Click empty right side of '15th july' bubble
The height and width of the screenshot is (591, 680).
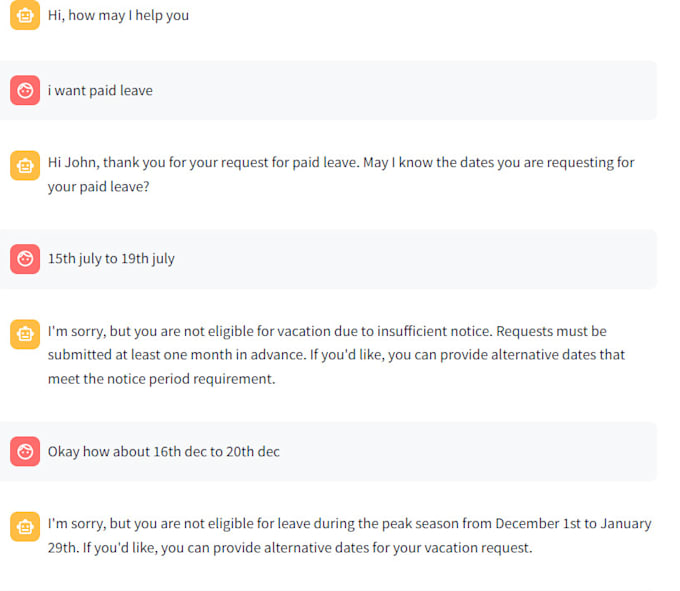click(x=450, y=259)
